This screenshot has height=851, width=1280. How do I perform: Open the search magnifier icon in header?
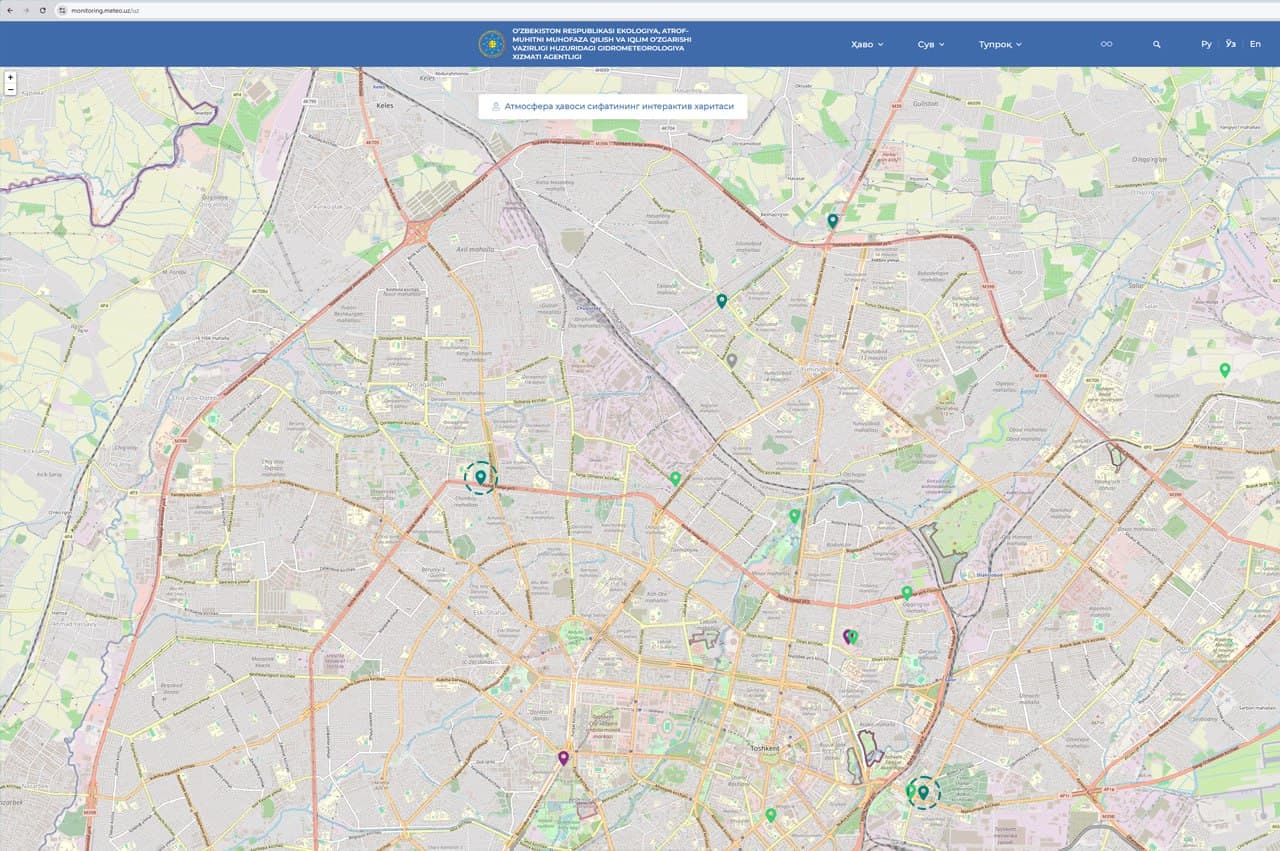1157,45
